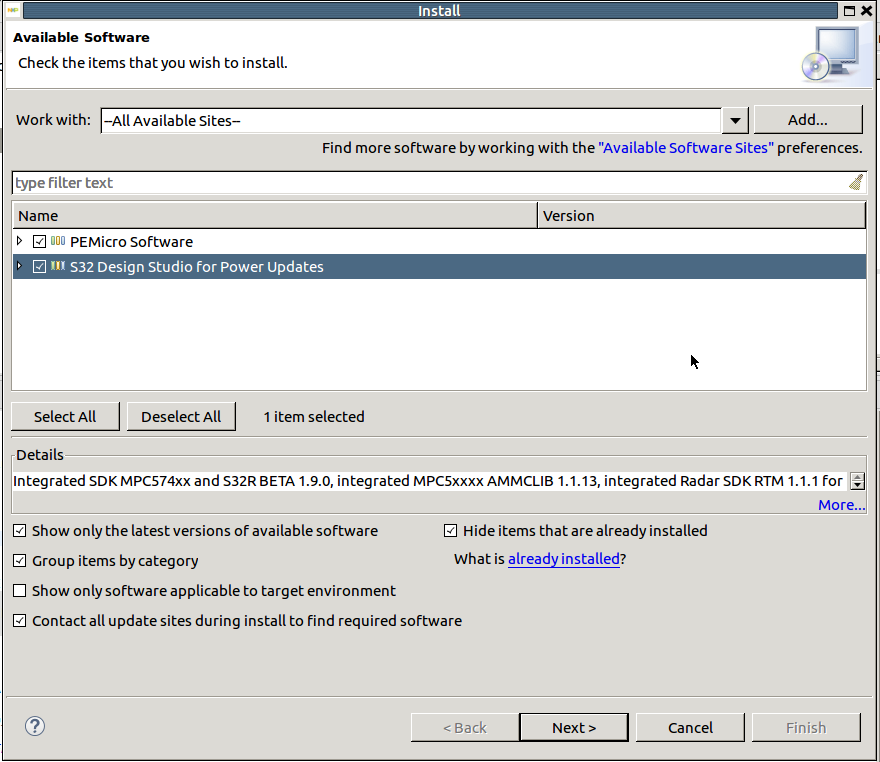Click Deselect All button
The width and height of the screenshot is (880, 762).
pos(181,416)
